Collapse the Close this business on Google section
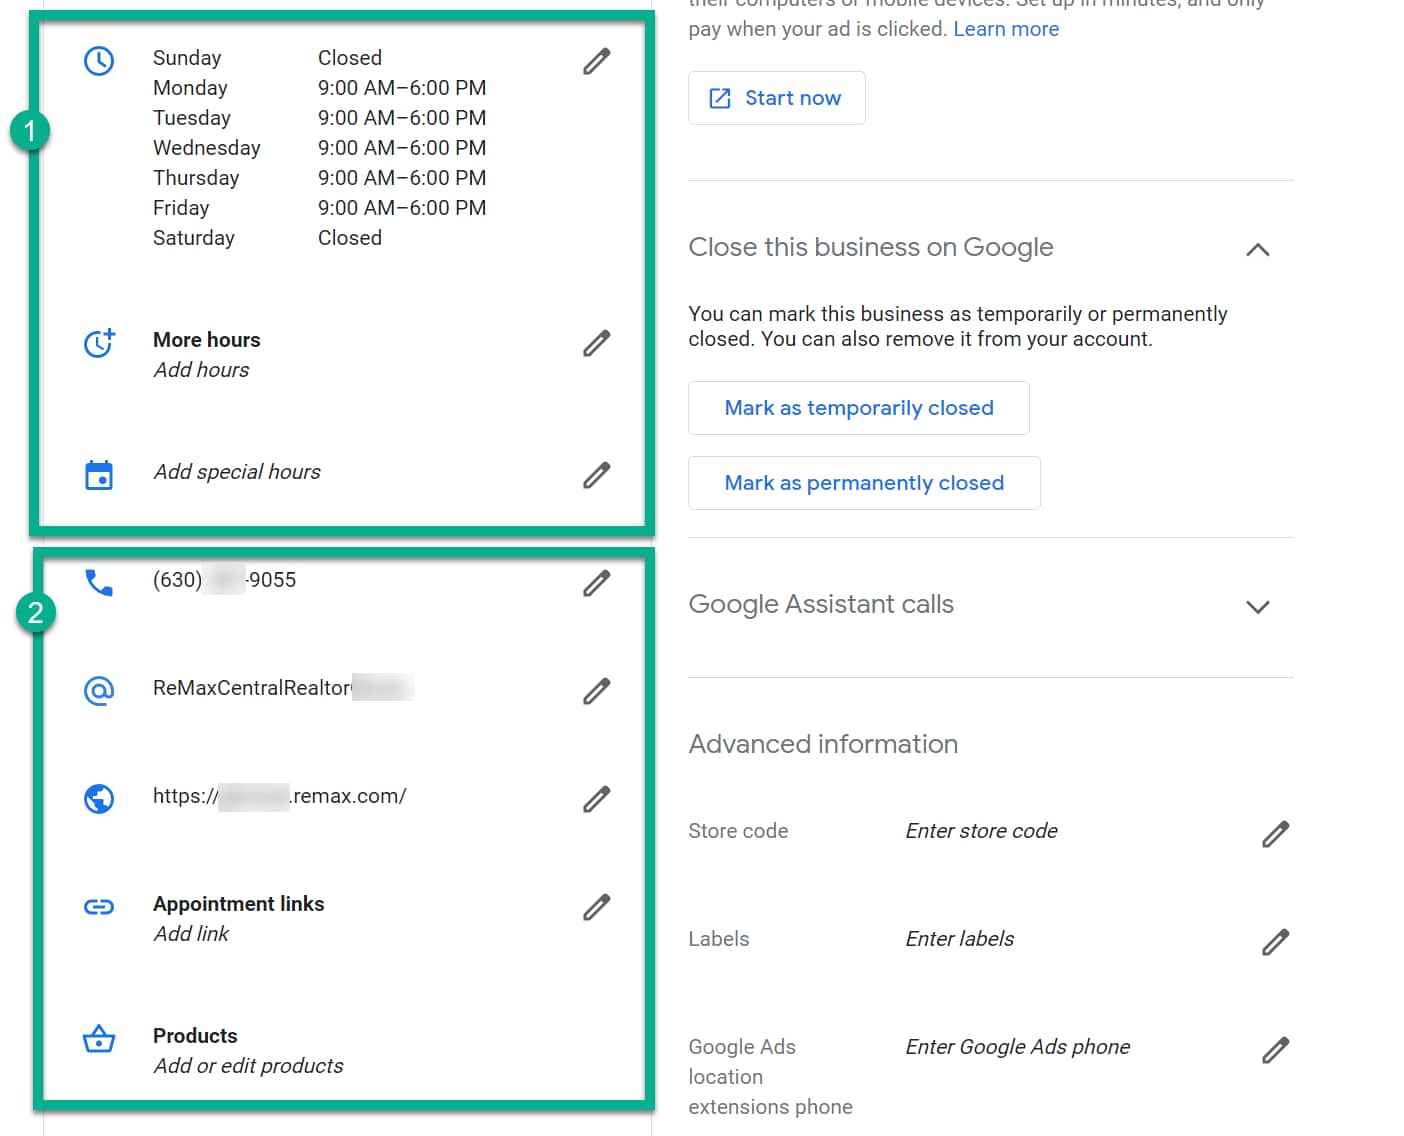This screenshot has height=1136, width=1404. tap(1258, 249)
